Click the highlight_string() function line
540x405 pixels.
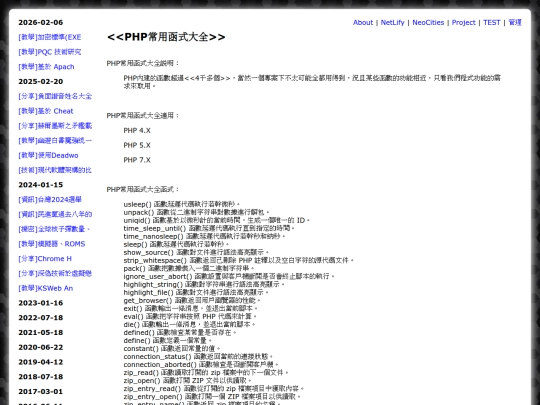[204, 284]
